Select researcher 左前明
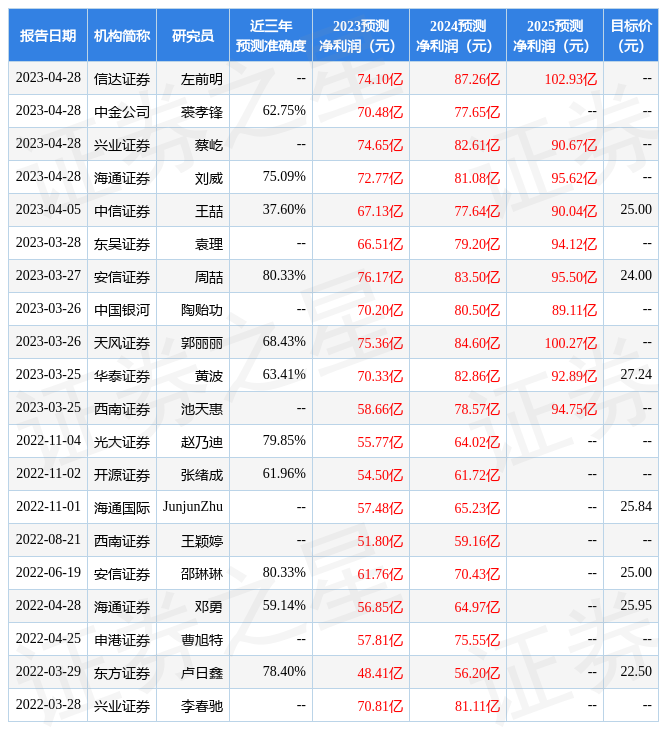659x730 pixels. 202,79
